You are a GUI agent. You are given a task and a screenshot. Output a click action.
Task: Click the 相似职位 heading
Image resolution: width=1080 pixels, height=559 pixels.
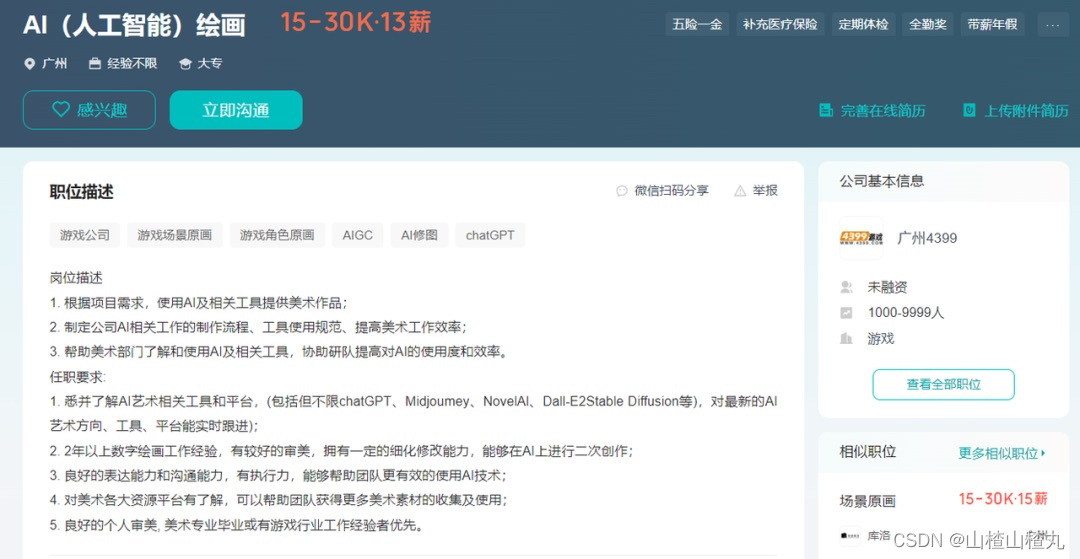coord(867,452)
